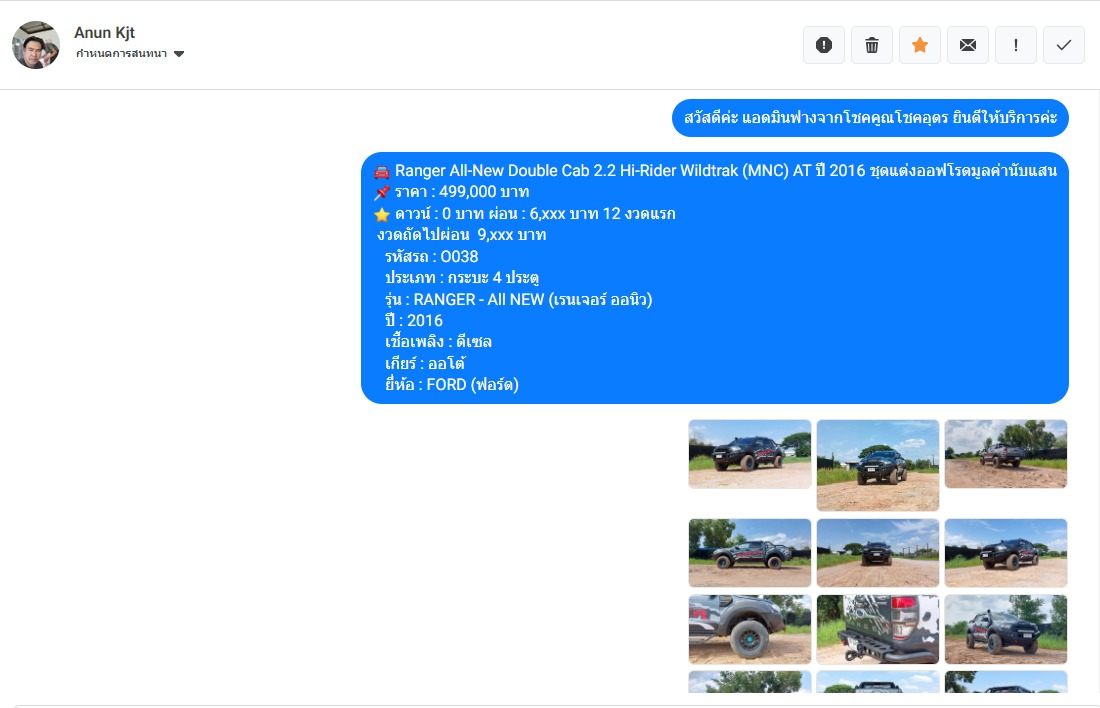Viewport: 1100px width, 708px height.
Task: Click the เกียร์ : ออโต้ line
Action: pyautogui.click(x=425, y=363)
